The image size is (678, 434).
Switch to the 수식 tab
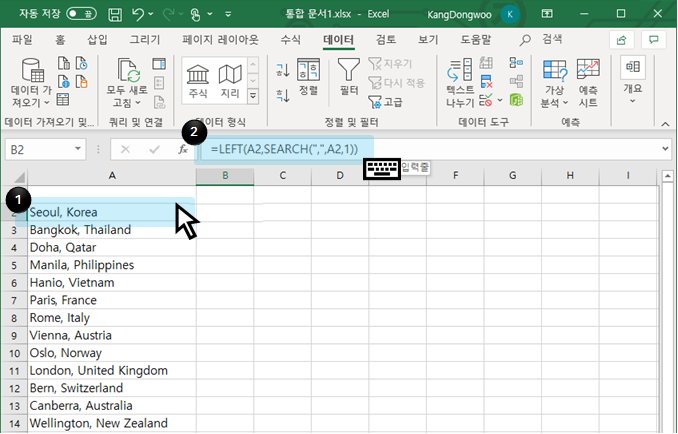[x=291, y=40]
